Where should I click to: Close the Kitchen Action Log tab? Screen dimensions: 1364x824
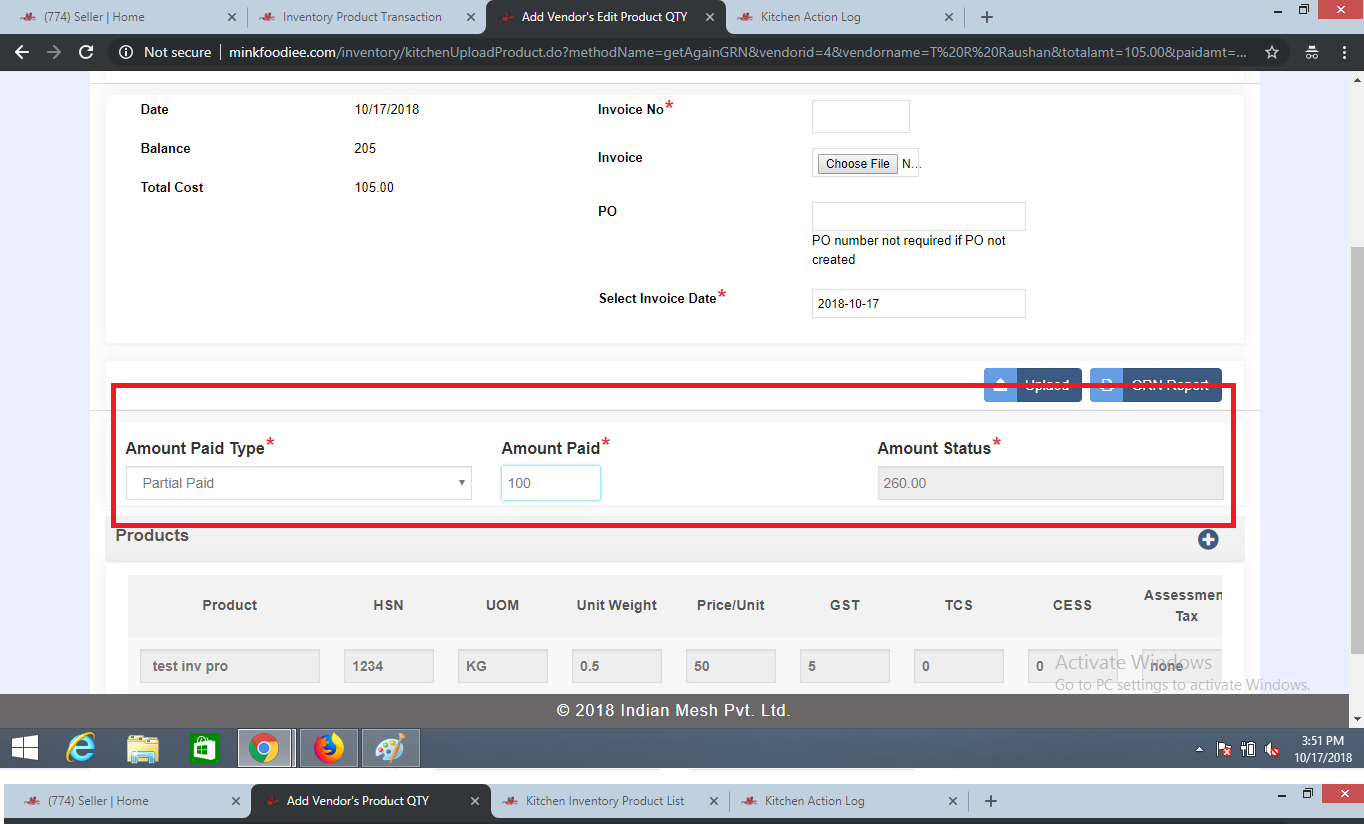click(x=949, y=17)
